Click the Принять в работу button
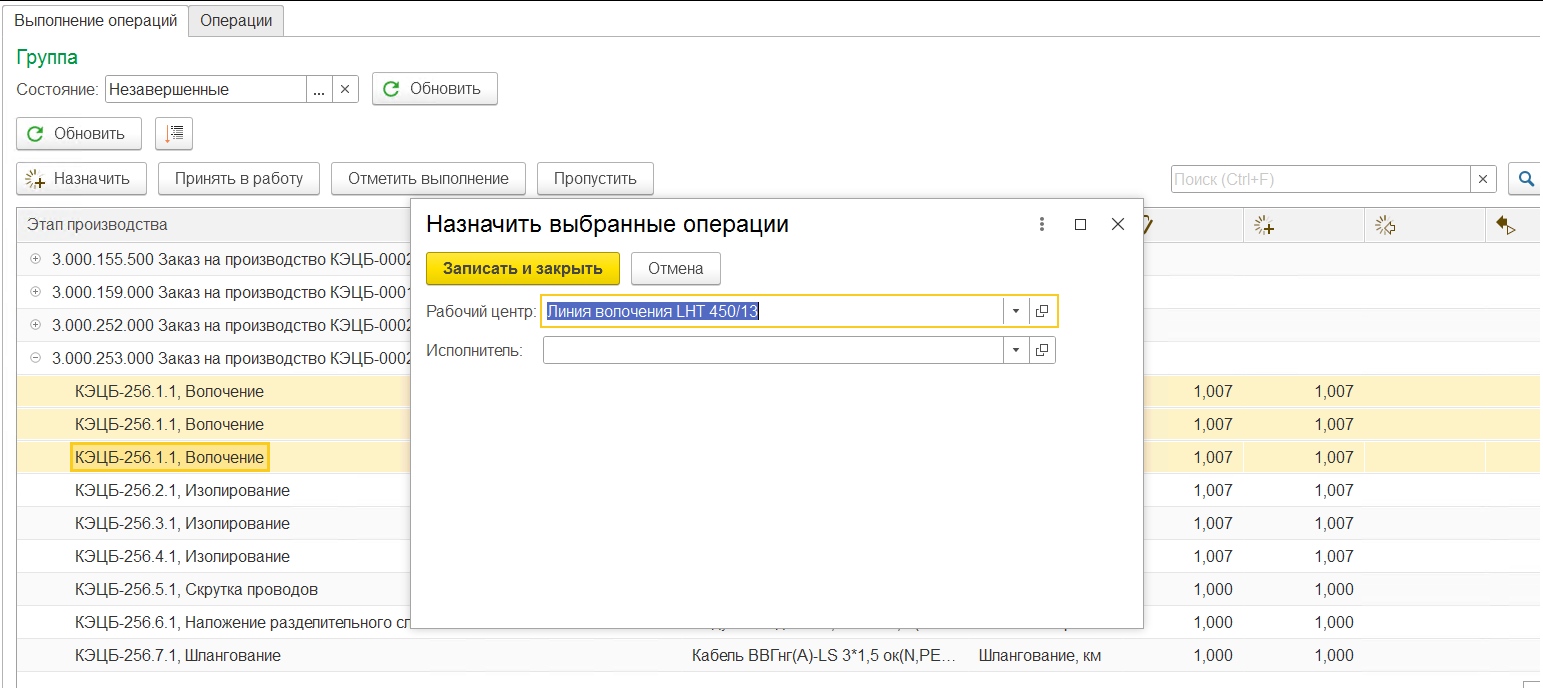Viewport: 1543px width, 688px height. pos(239,178)
